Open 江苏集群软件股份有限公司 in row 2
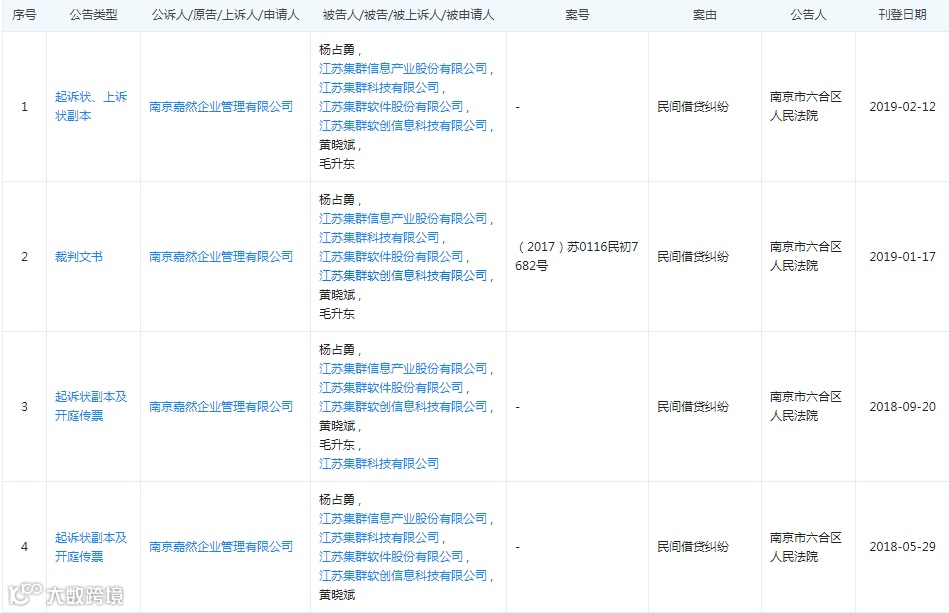Image resolution: width=949 pixels, height=613 pixels. (391, 257)
